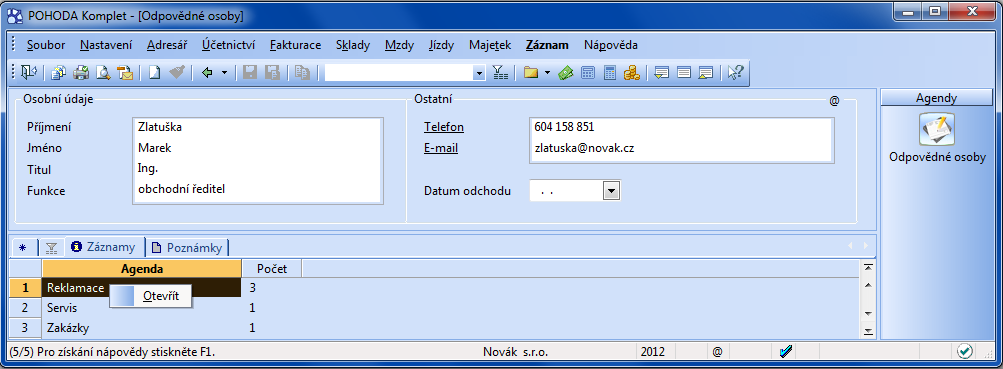
Task: Open print preview with magnifier icon
Action: (102, 73)
